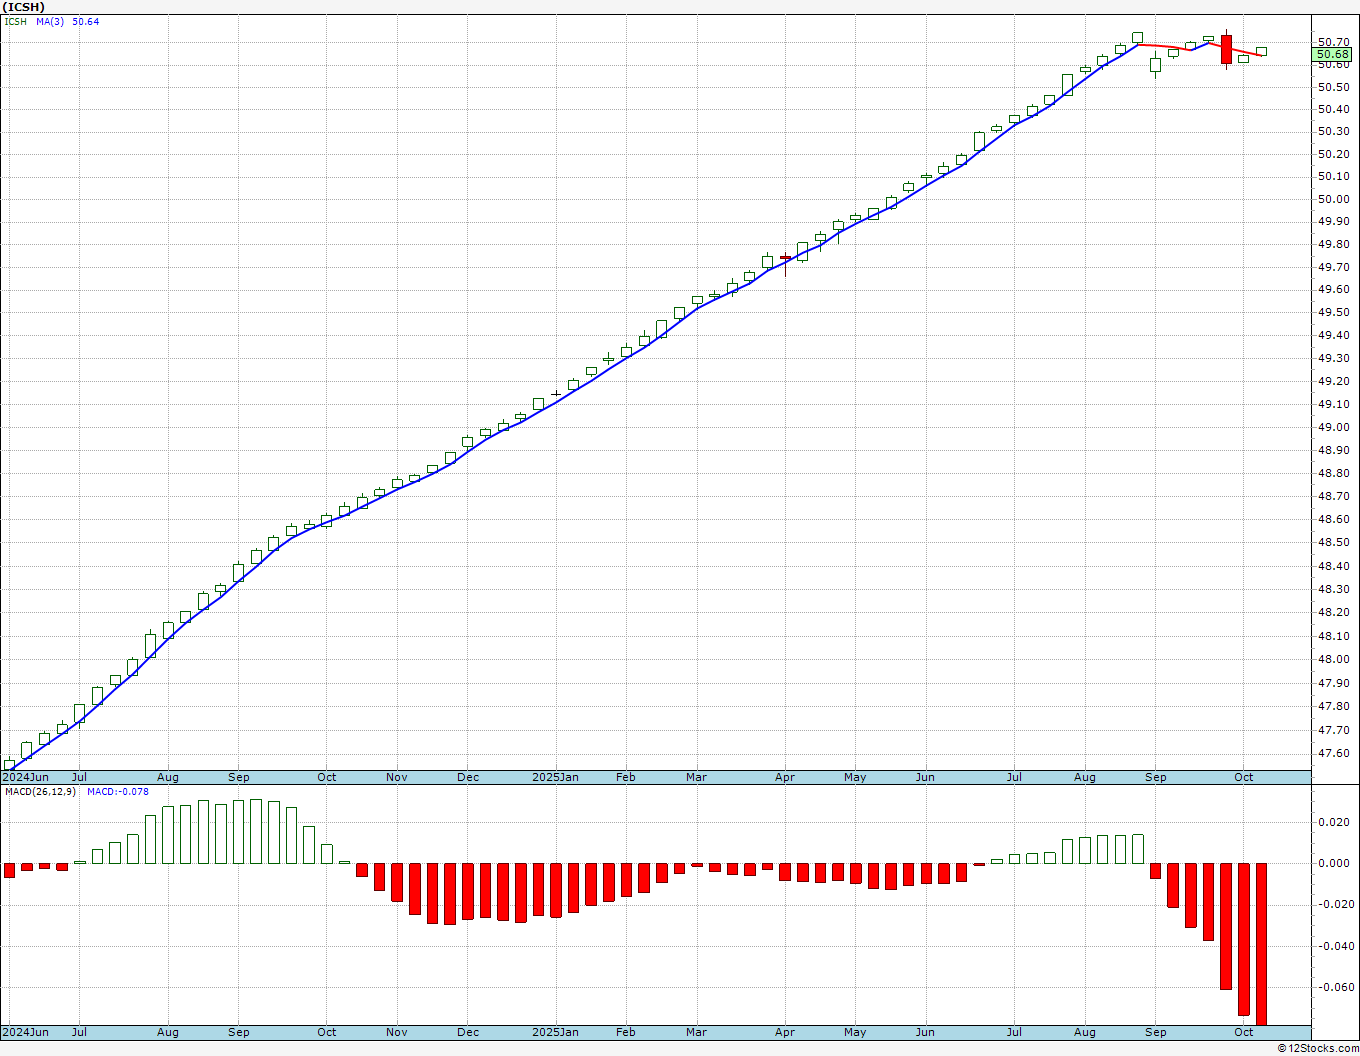Click the tallest red MACD histogram bar

click(1262, 944)
